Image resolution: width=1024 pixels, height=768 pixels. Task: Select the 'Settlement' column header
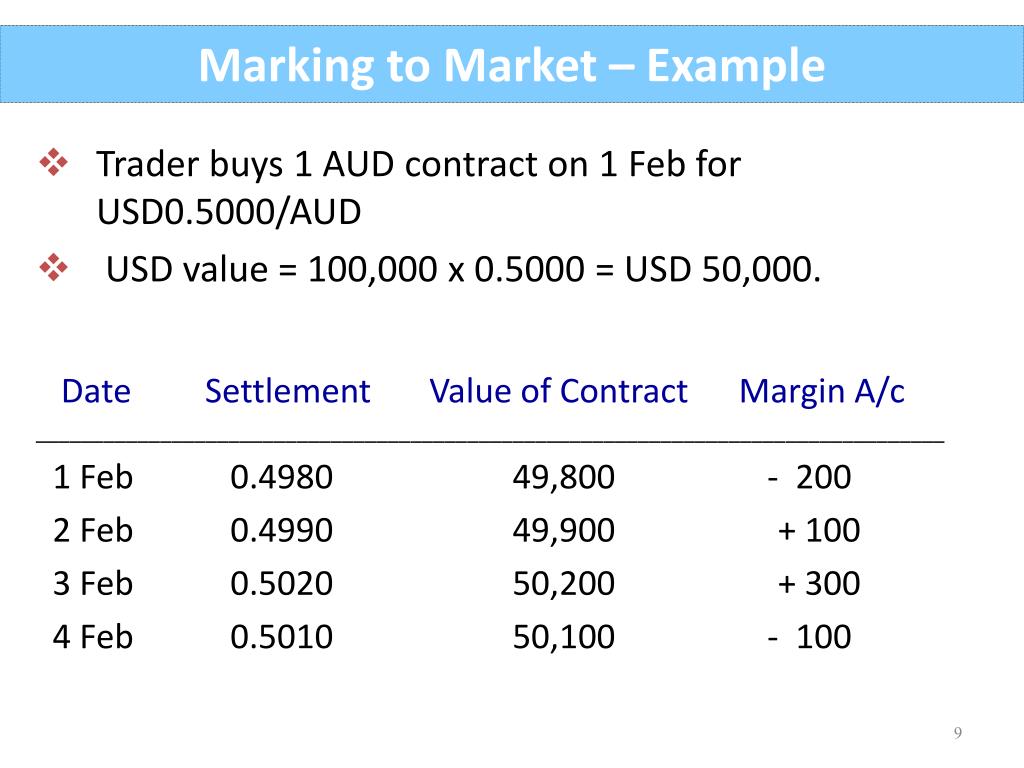[x=287, y=391]
